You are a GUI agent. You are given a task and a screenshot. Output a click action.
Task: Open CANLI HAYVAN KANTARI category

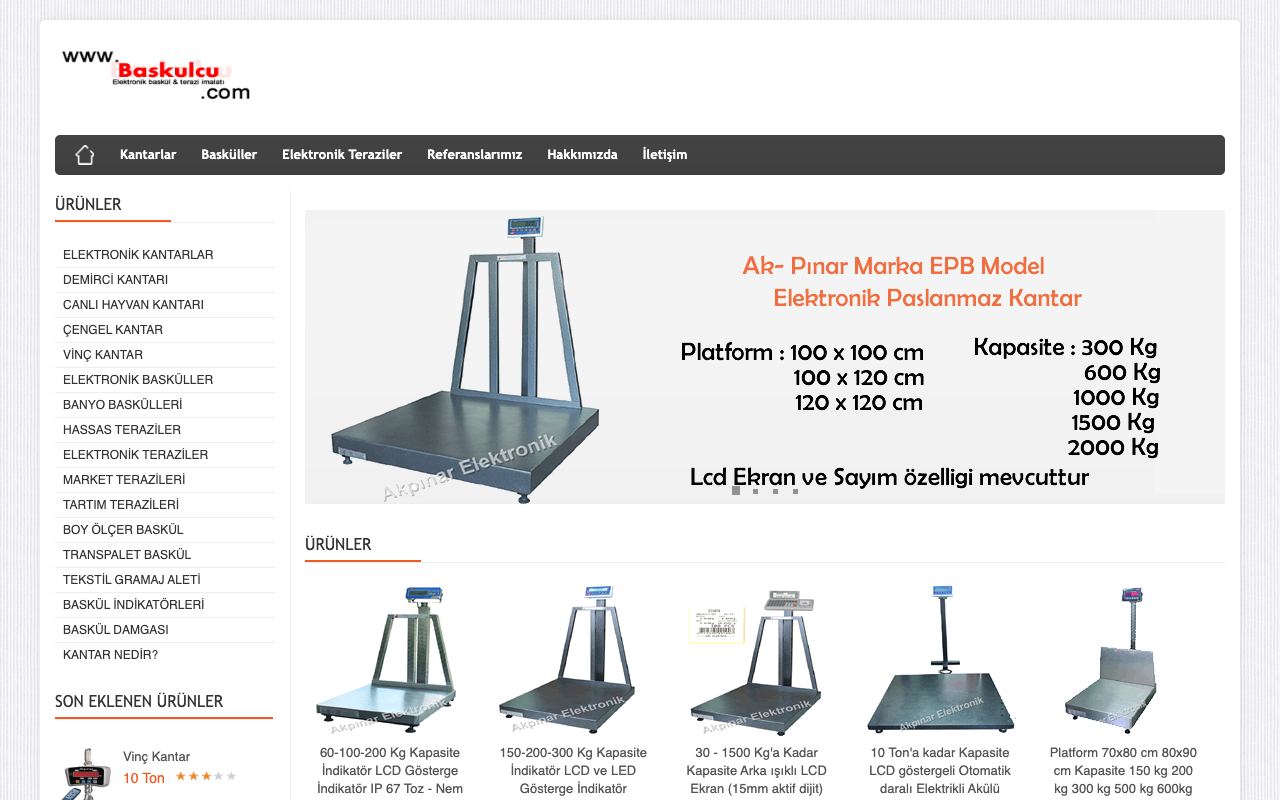click(x=133, y=305)
